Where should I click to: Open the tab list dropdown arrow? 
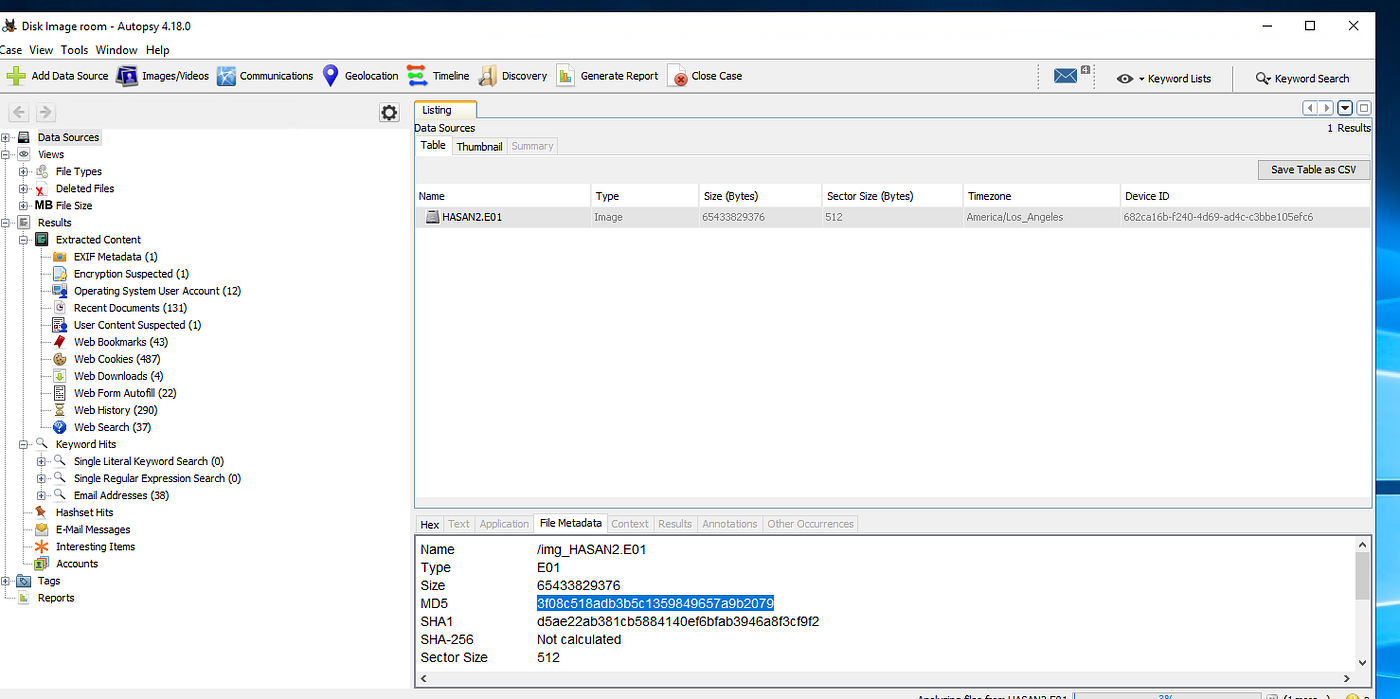point(1345,108)
